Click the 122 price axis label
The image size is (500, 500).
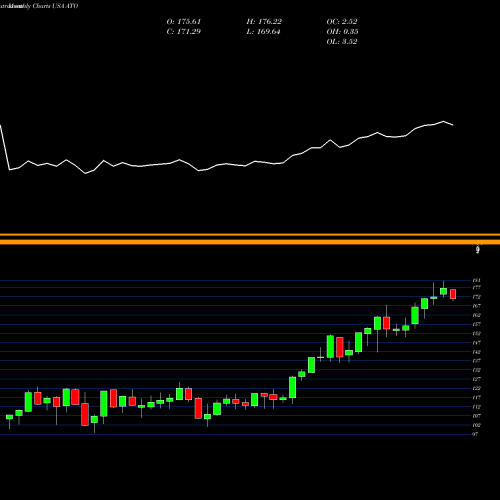click(476, 388)
